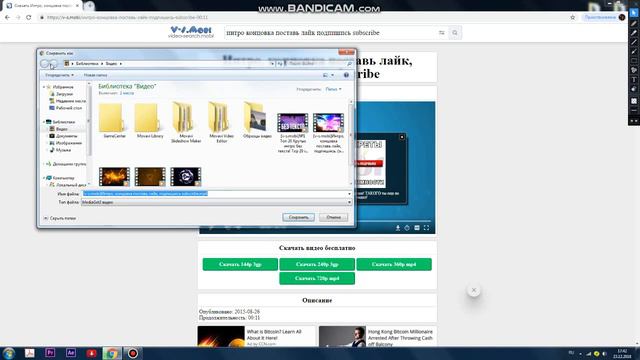Go back in the Chrome browser
Screen dimensions: 640x360
coord(7,17)
